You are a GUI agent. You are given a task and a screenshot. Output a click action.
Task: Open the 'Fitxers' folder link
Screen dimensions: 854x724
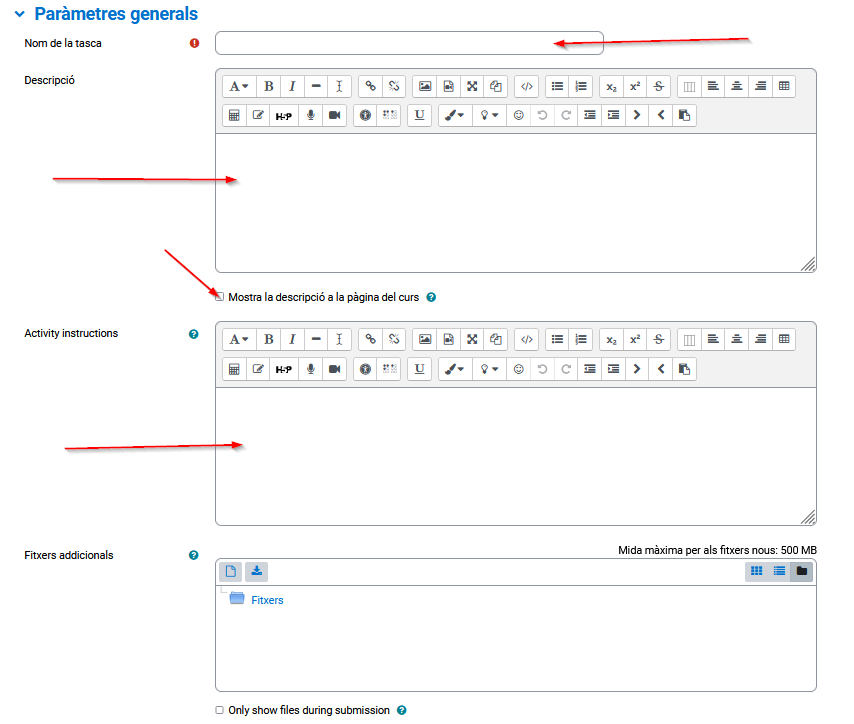tap(267, 600)
